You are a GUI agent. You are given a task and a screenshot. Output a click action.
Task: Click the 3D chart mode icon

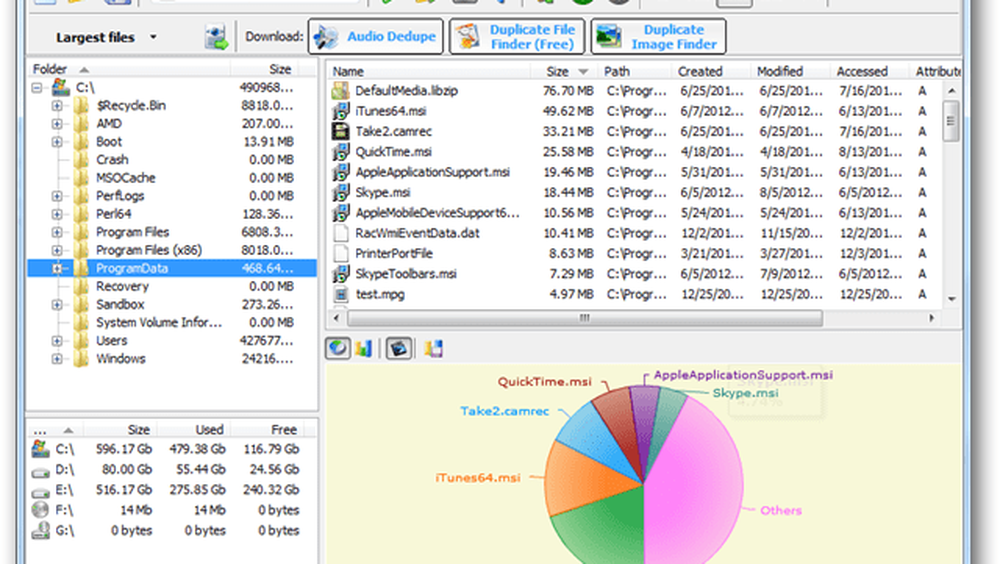click(x=397, y=348)
